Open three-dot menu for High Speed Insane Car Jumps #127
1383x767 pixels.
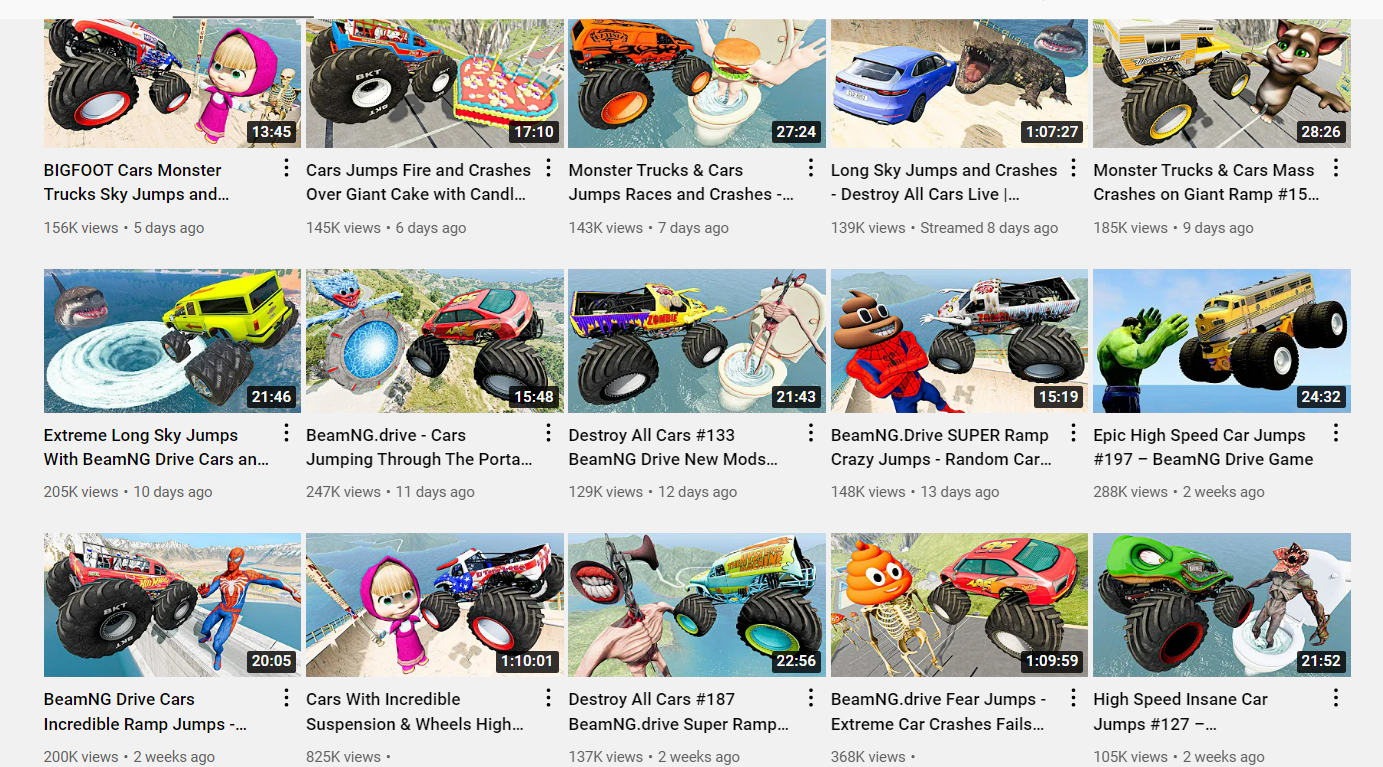[1335, 697]
